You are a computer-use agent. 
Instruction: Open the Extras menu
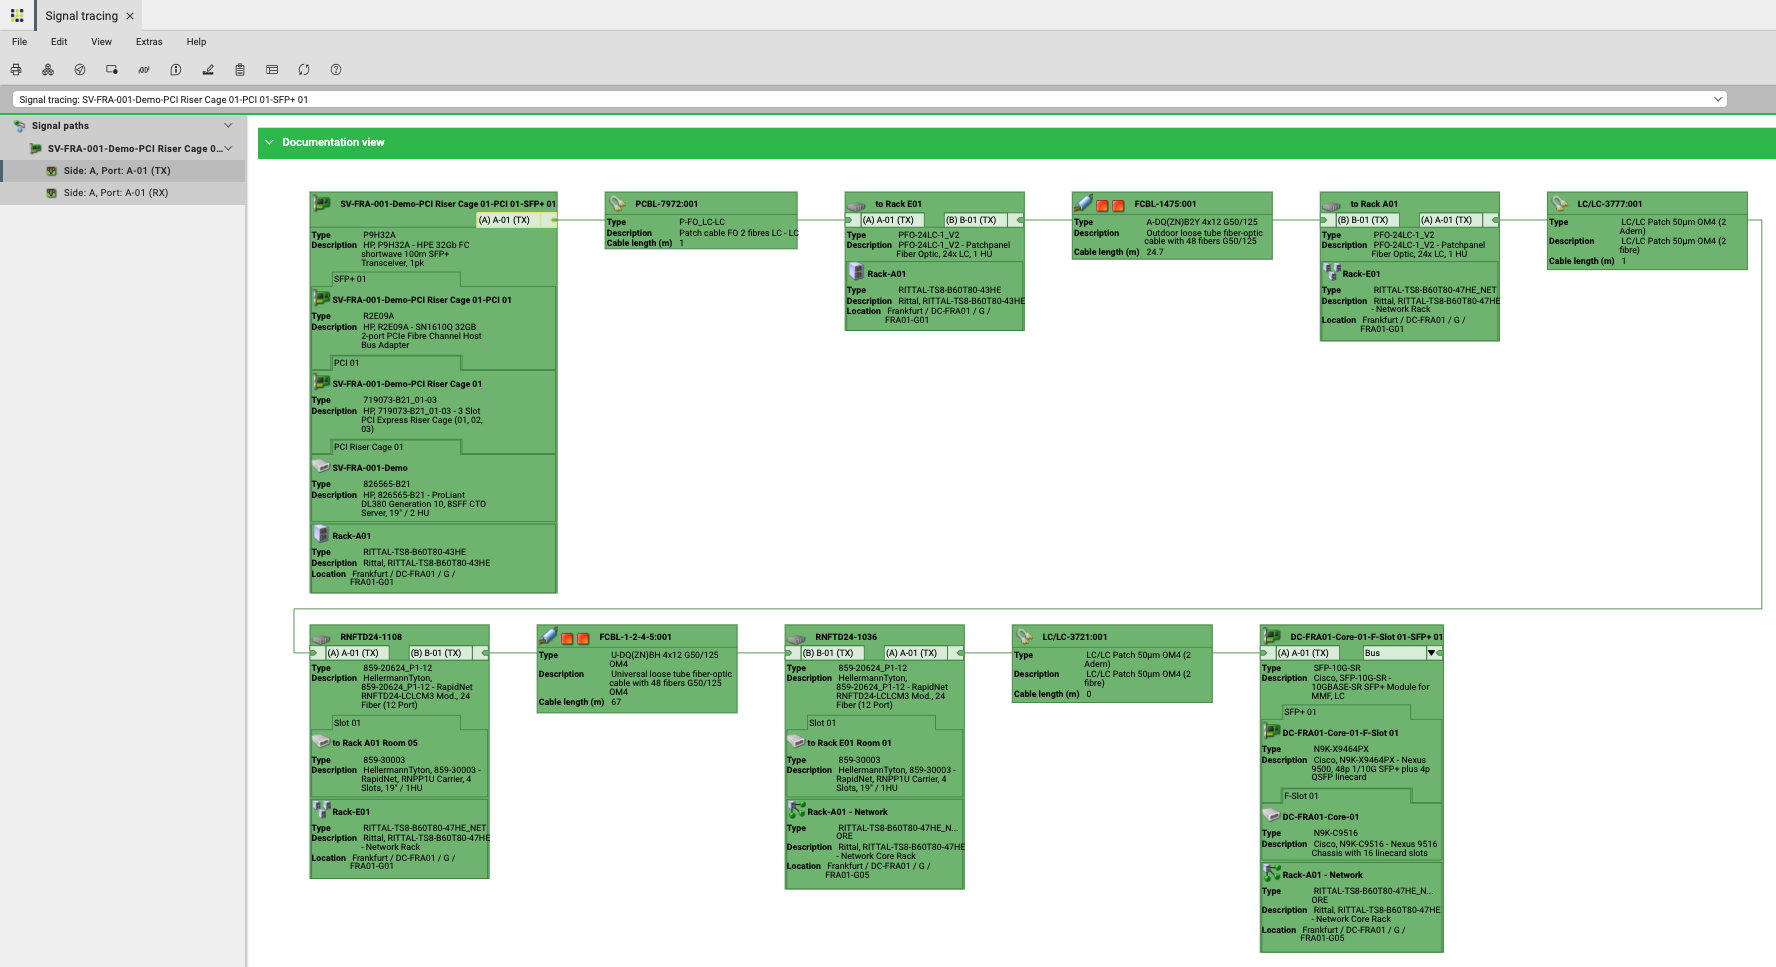[x=149, y=42]
